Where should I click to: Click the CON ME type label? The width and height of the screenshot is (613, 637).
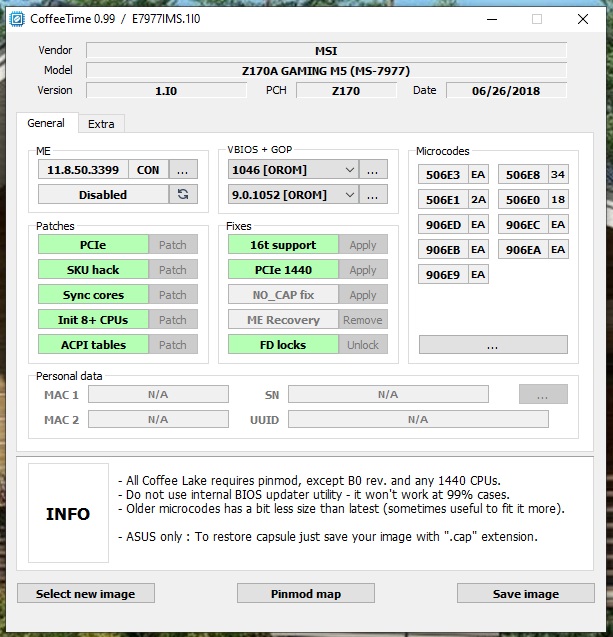click(148, 170)
